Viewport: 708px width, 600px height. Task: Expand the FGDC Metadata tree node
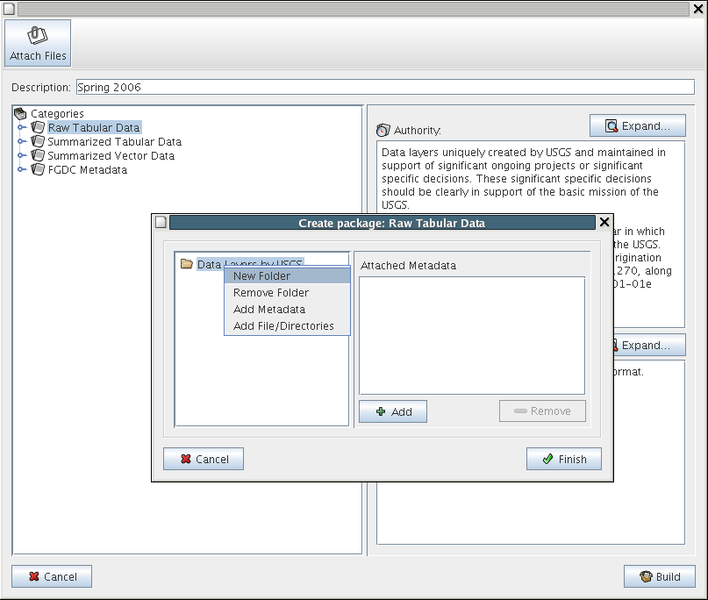coord(22,170)
